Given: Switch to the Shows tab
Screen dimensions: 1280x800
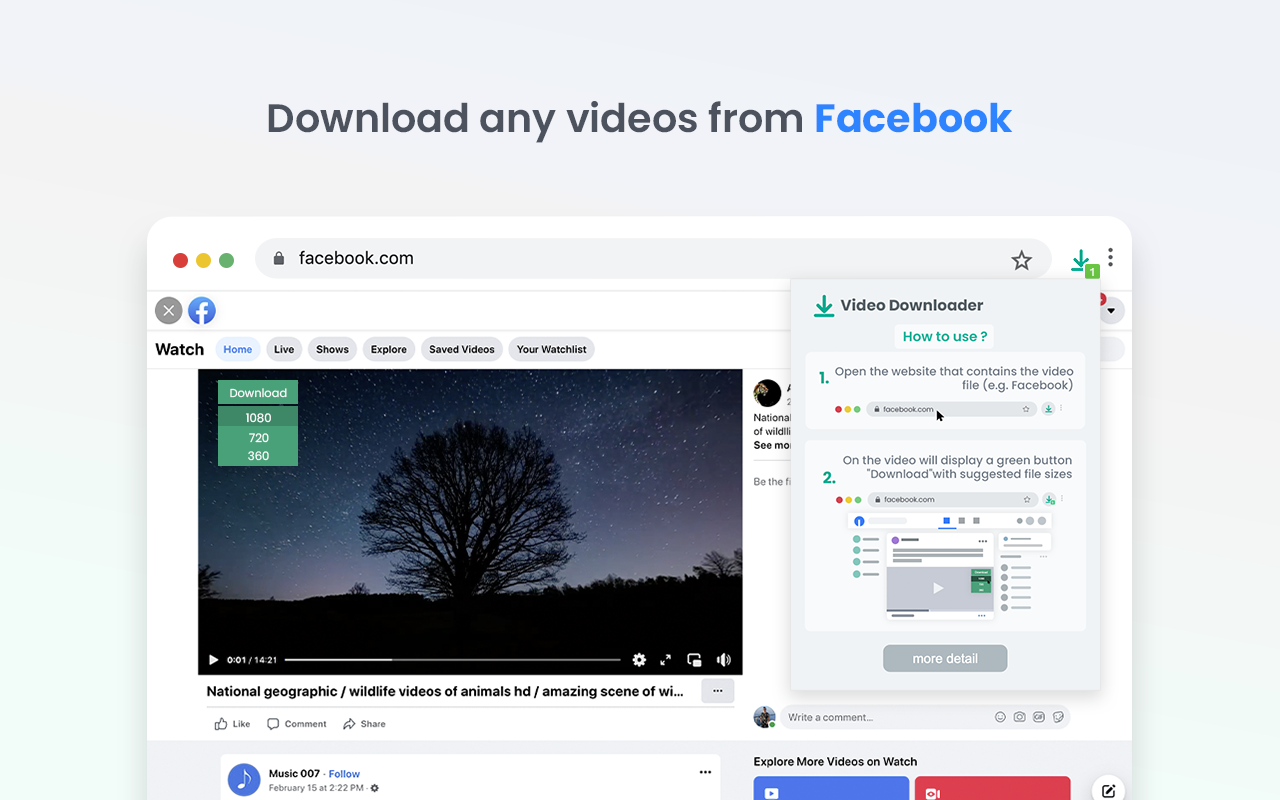Looking at the screenshot, I should pos(332,349).
